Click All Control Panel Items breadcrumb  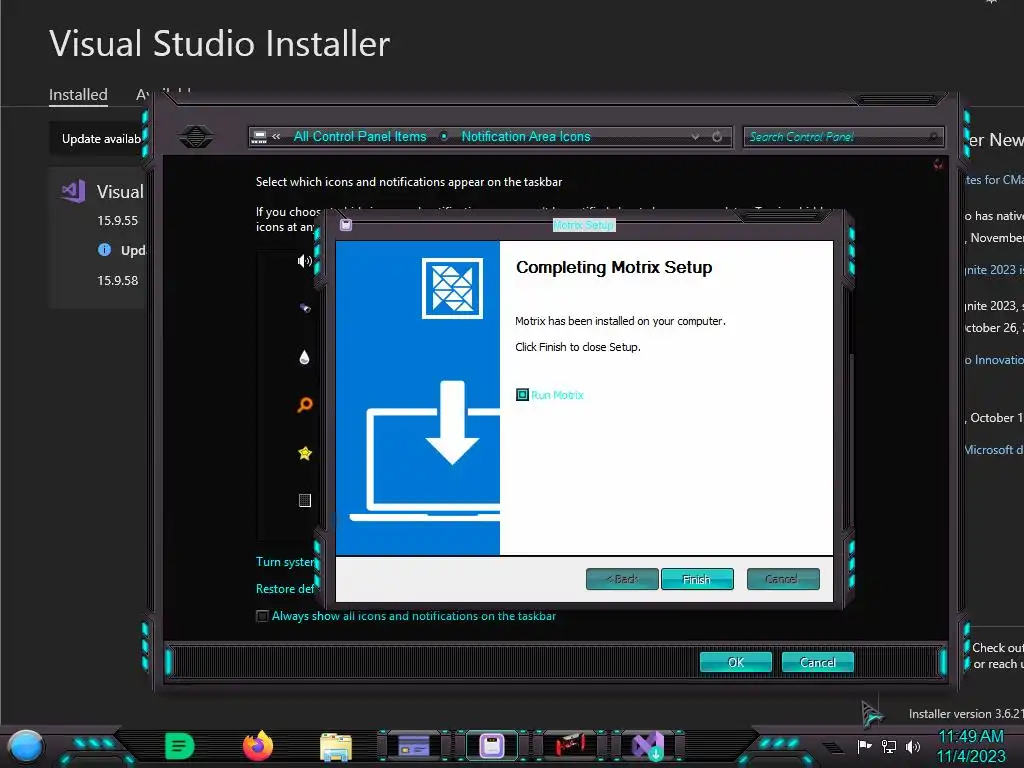[360, 136]
